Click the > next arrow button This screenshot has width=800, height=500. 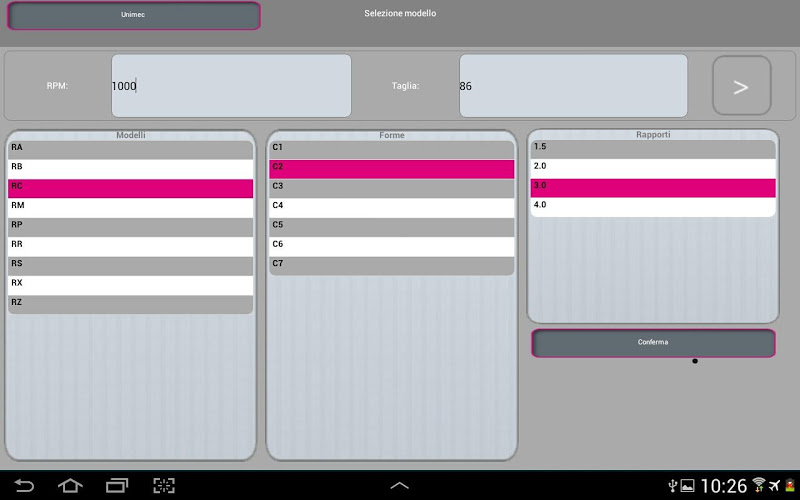741,86
